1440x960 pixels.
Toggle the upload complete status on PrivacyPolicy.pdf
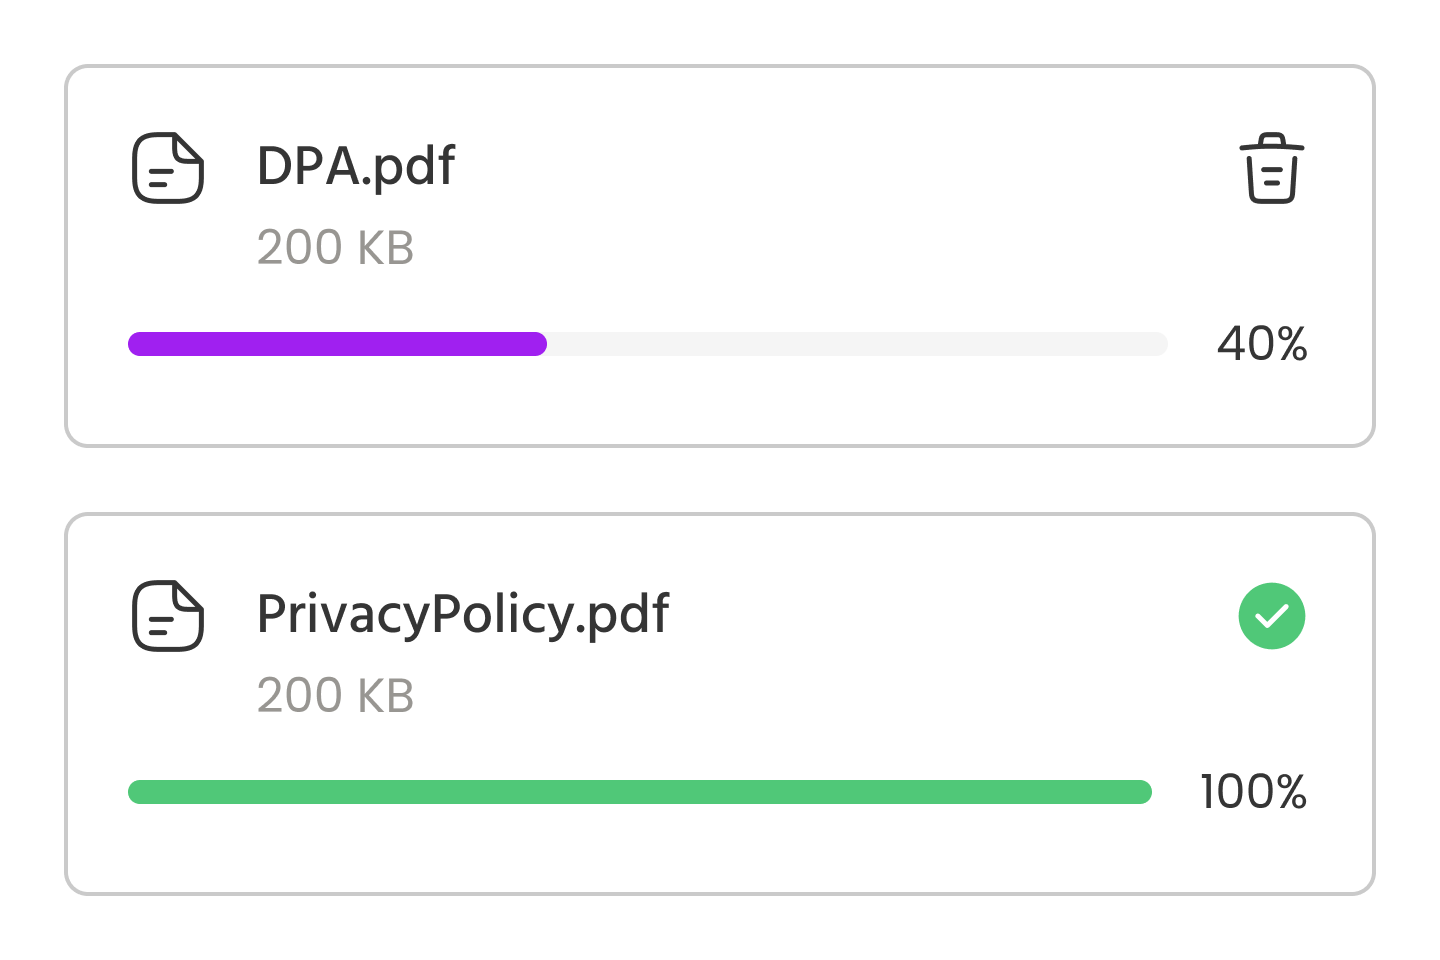(x=1271, y=617)
